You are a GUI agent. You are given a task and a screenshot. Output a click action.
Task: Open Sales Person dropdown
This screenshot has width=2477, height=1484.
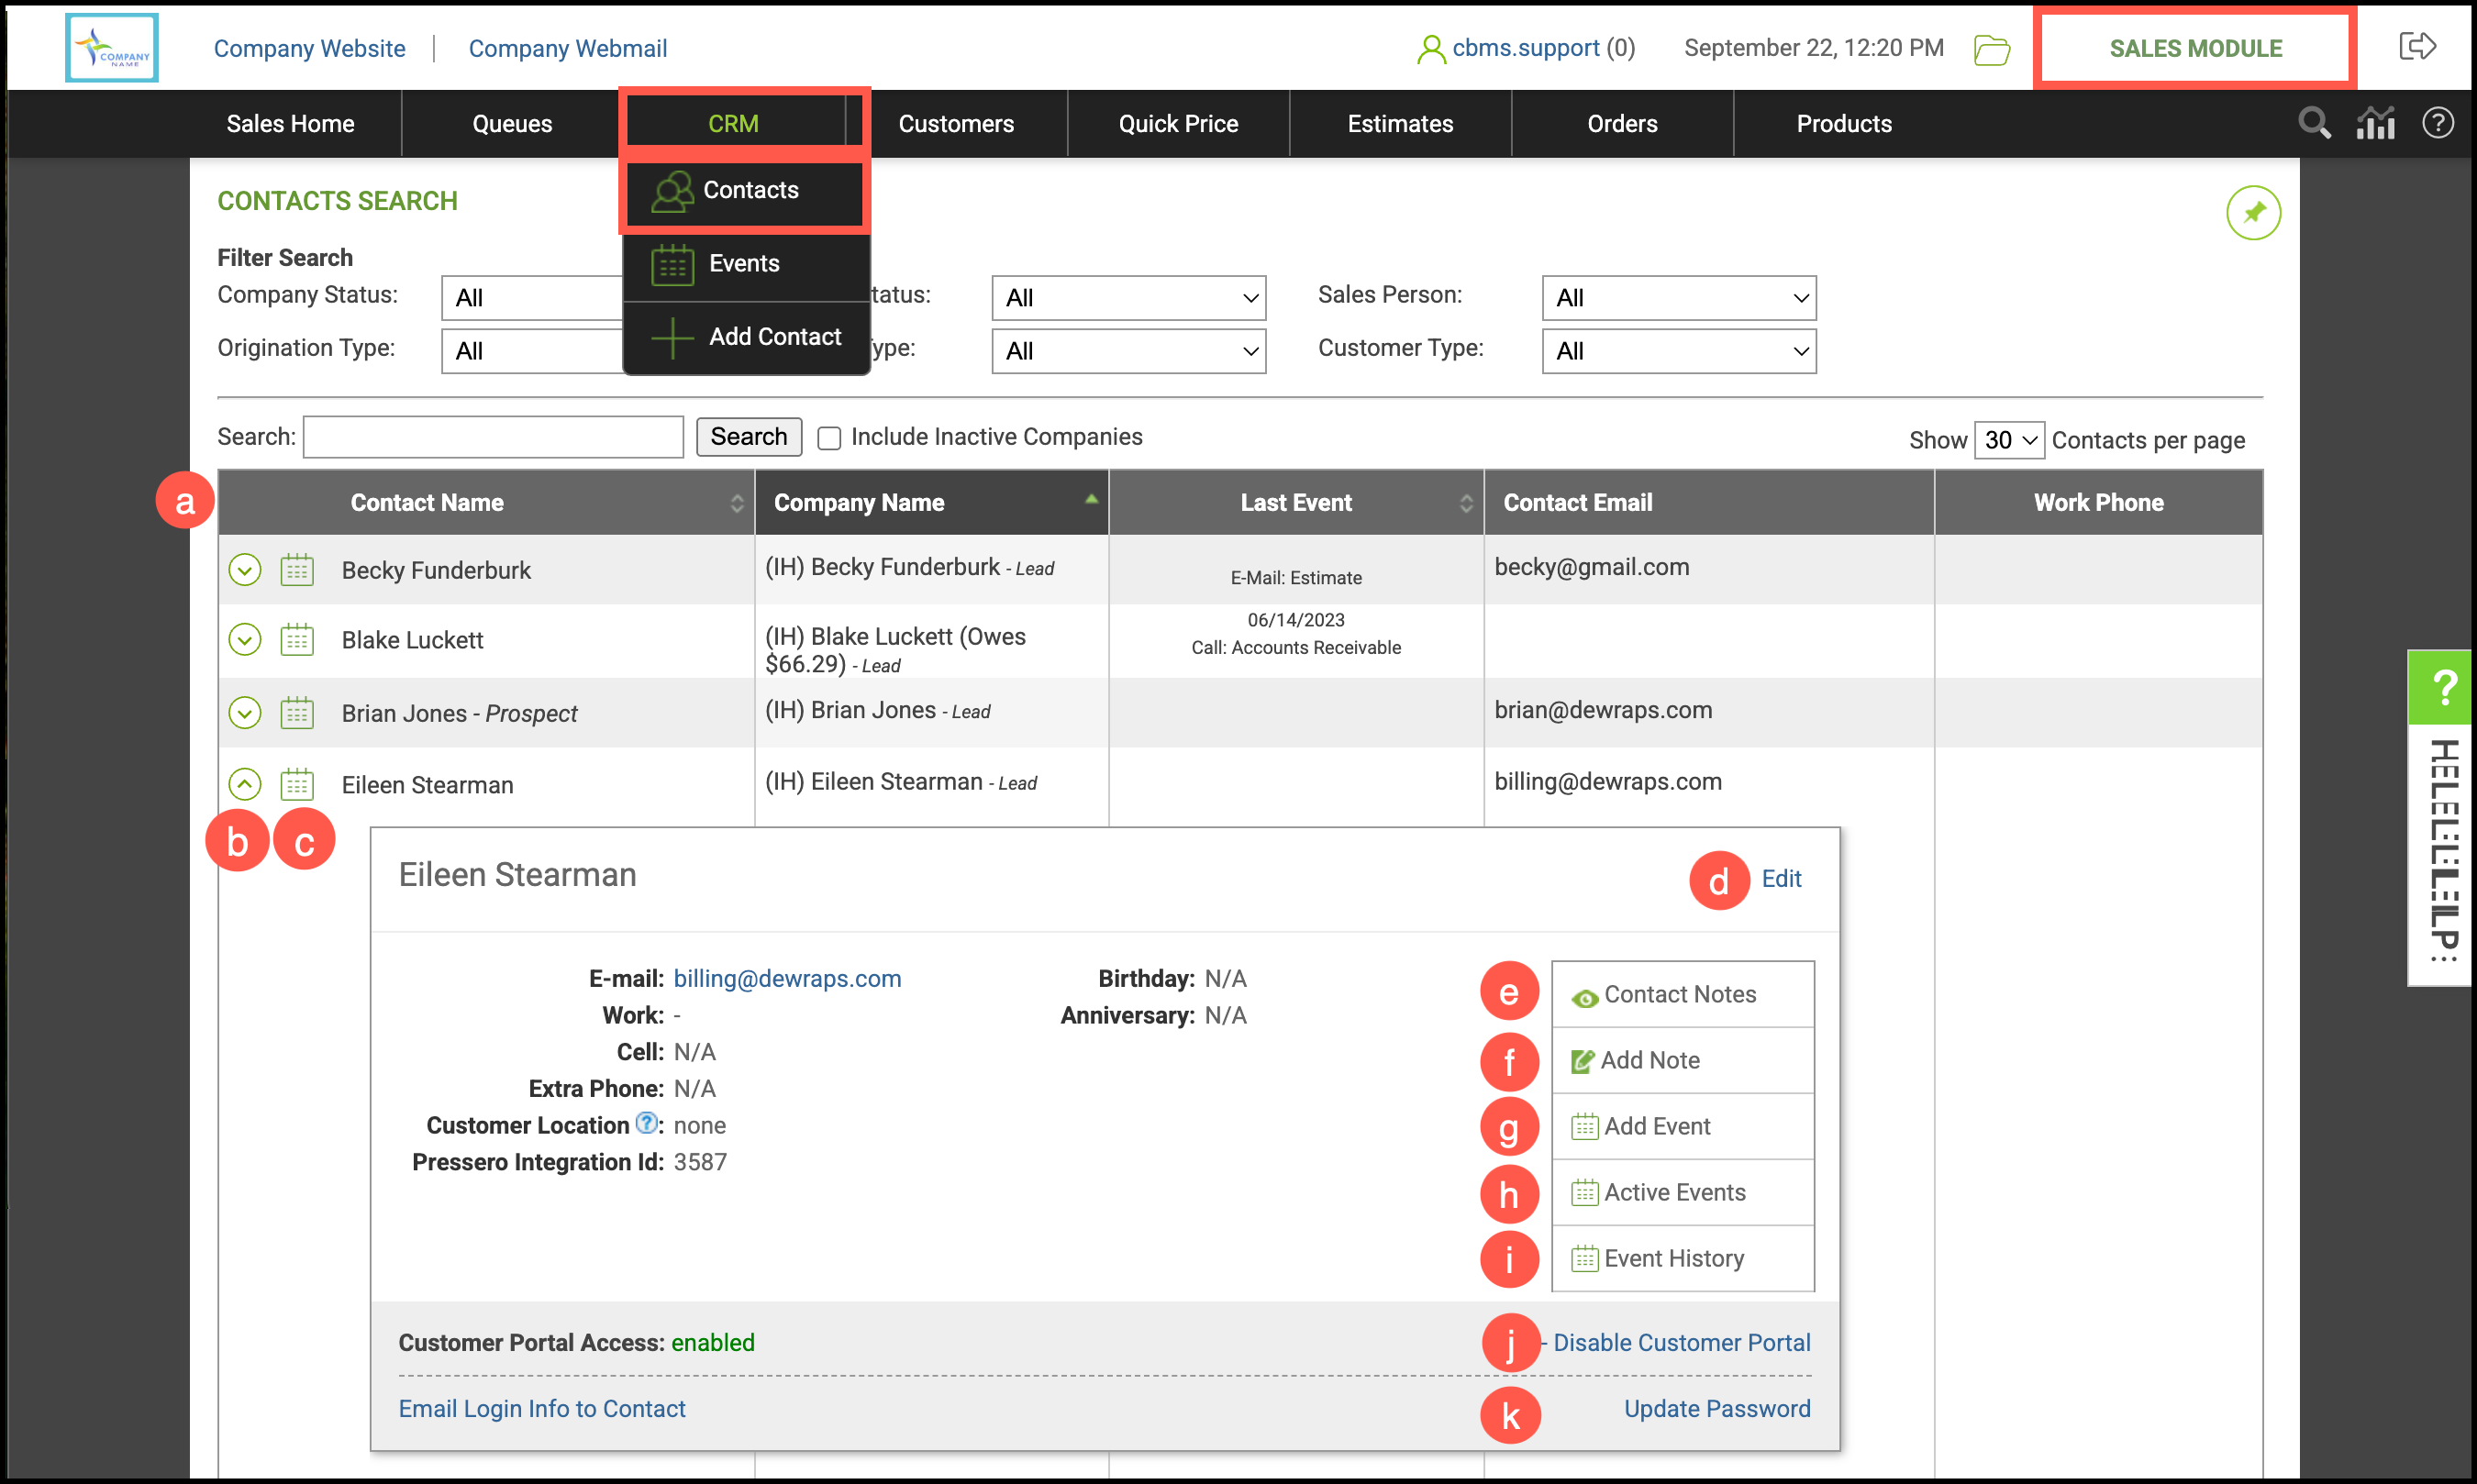[1678, 298]
